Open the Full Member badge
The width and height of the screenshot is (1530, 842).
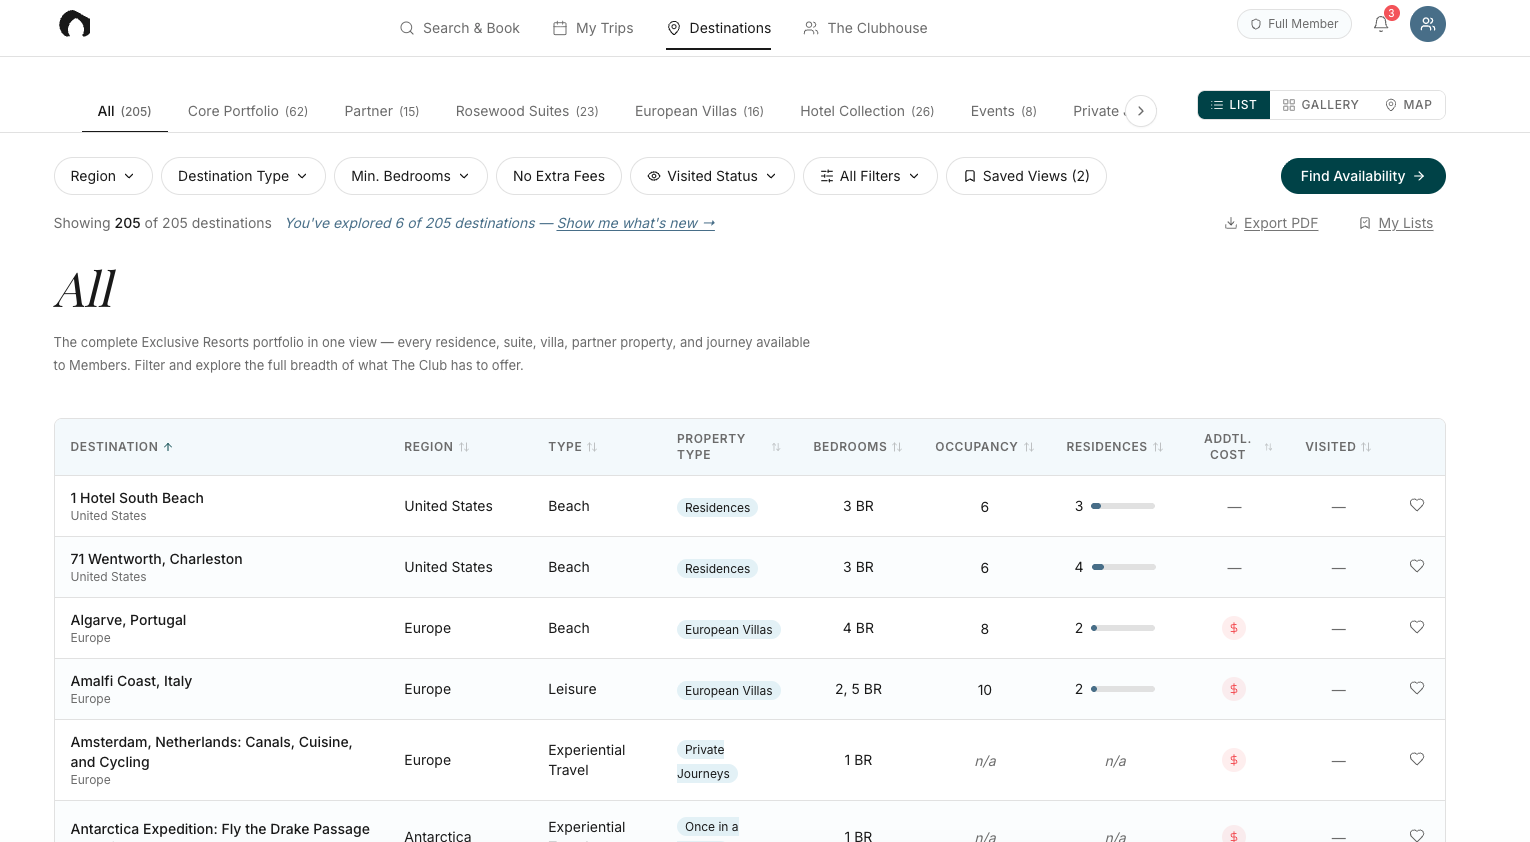[1294, 24]
